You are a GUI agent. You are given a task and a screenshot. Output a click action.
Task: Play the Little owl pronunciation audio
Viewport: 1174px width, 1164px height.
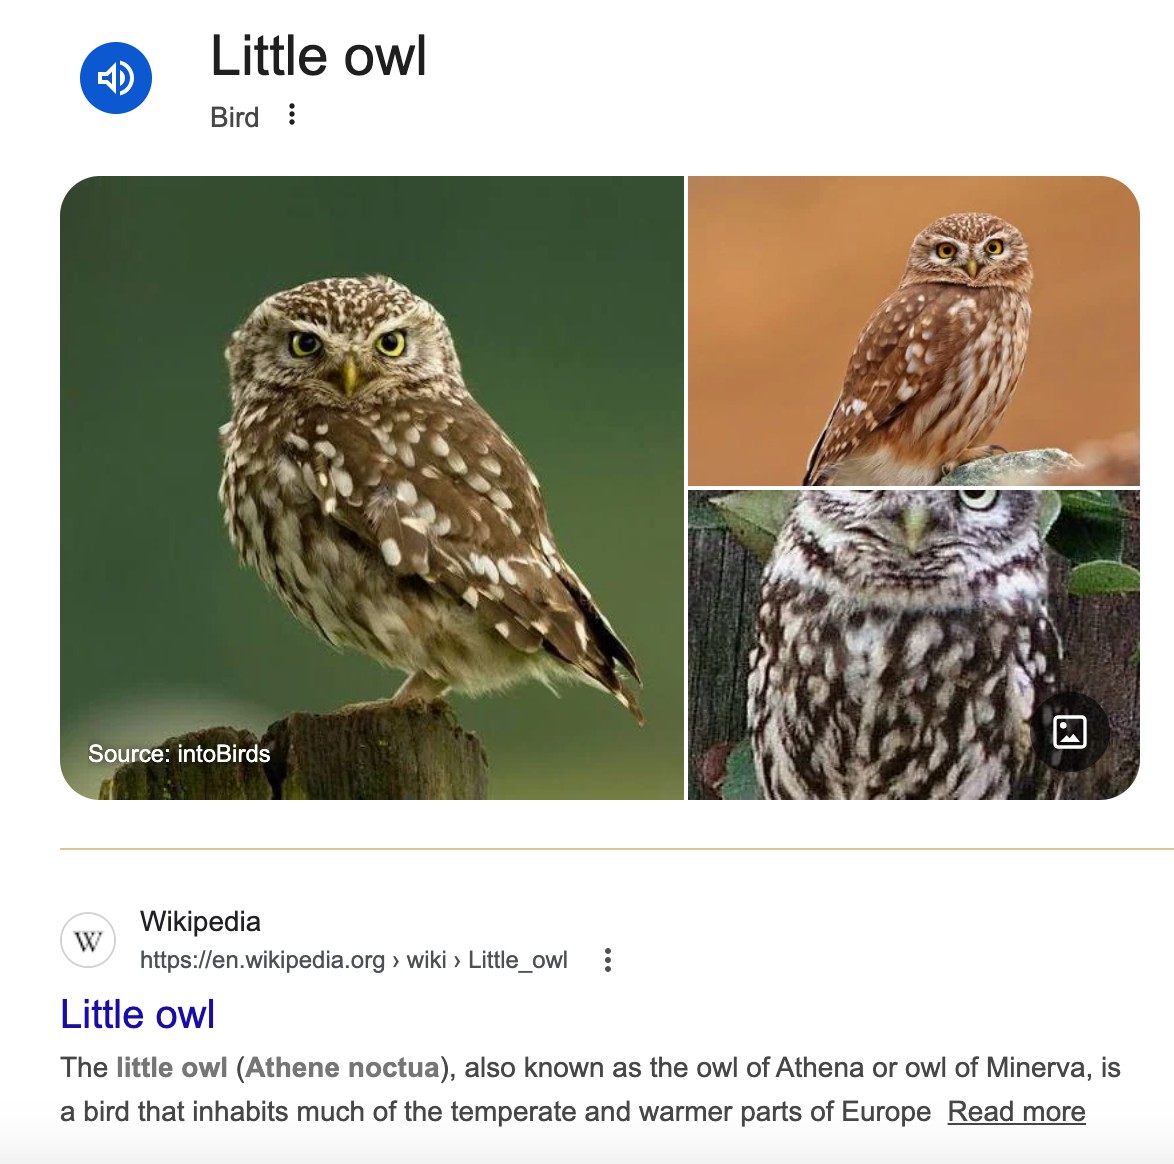116,78
